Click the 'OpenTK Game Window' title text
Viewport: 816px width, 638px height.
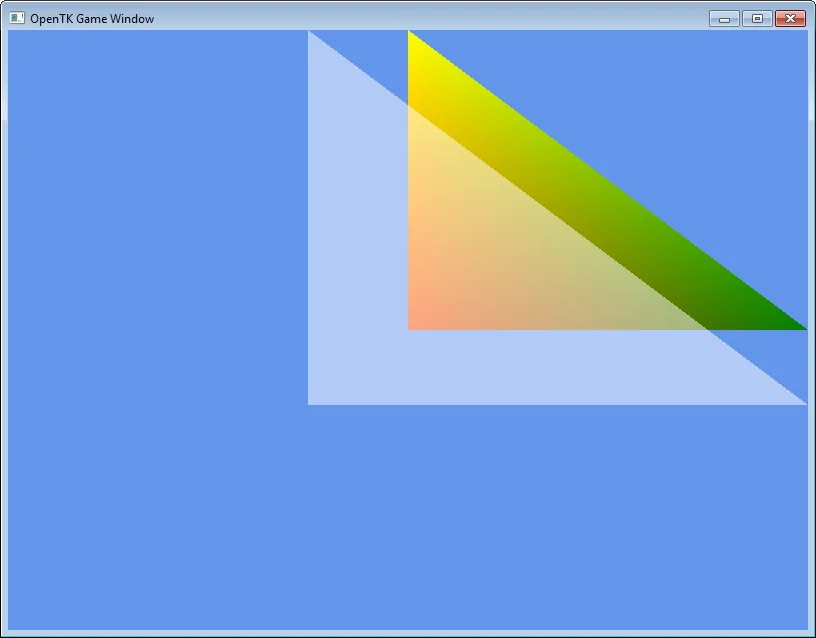click(92, 19)
